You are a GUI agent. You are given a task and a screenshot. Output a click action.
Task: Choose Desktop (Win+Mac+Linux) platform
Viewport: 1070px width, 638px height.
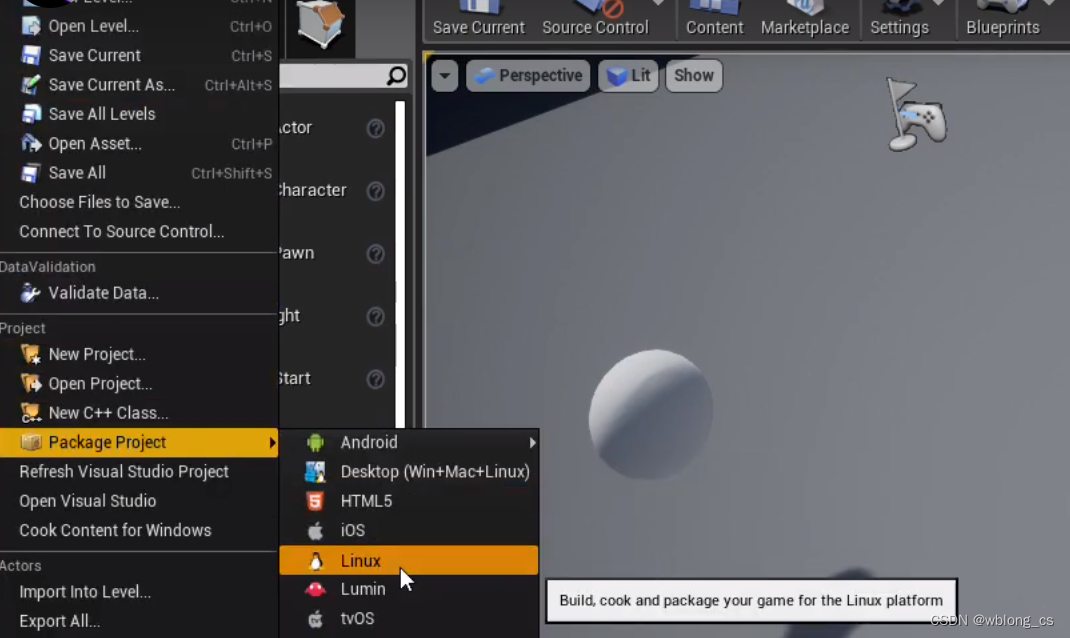click(409, 472)
